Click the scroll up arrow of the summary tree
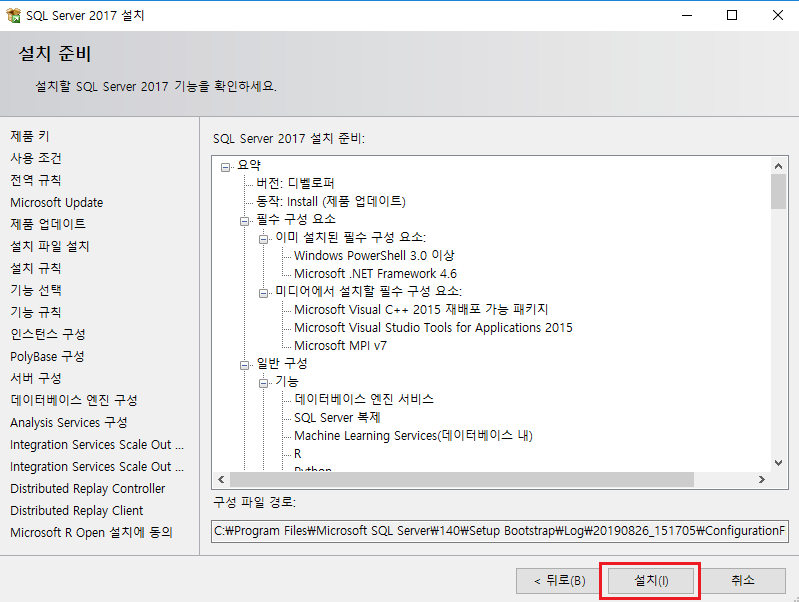799x602 pixels. click(778, 166)
